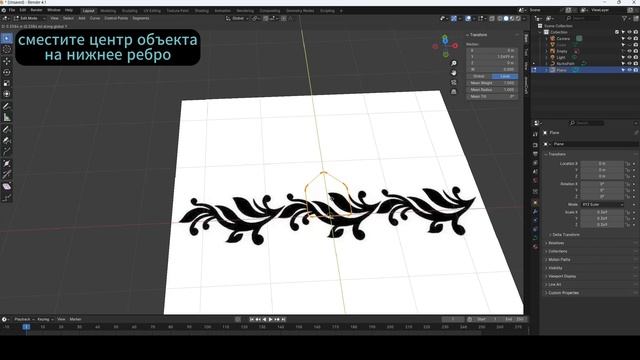Select the Randomize tool
The image size is (640, 360).
pyautogui.click(x=7, y=198)
